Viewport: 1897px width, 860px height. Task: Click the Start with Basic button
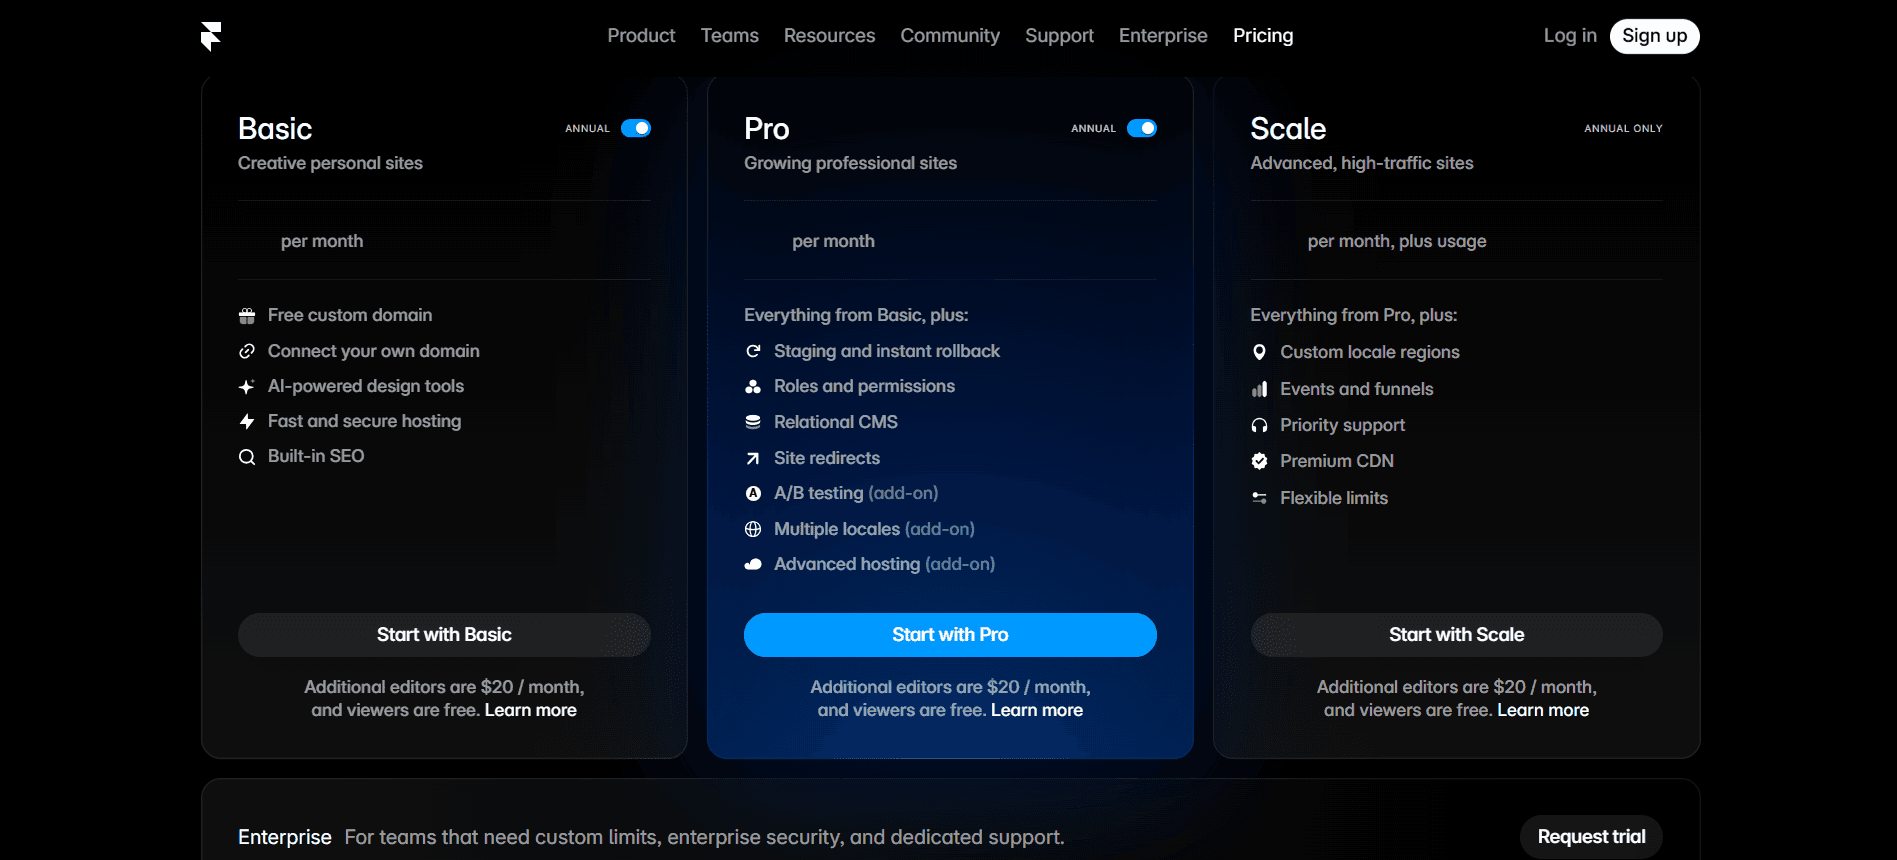[444, 635]
